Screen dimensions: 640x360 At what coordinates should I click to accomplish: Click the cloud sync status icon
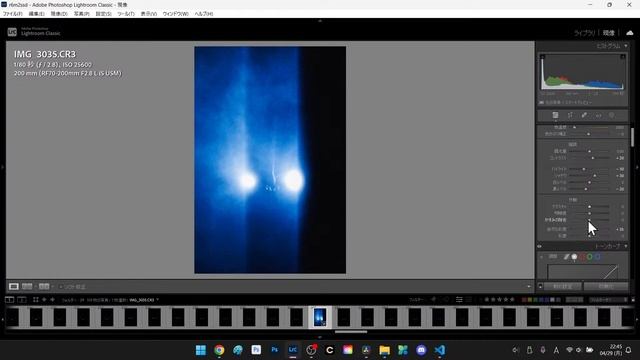pos(629,33)
